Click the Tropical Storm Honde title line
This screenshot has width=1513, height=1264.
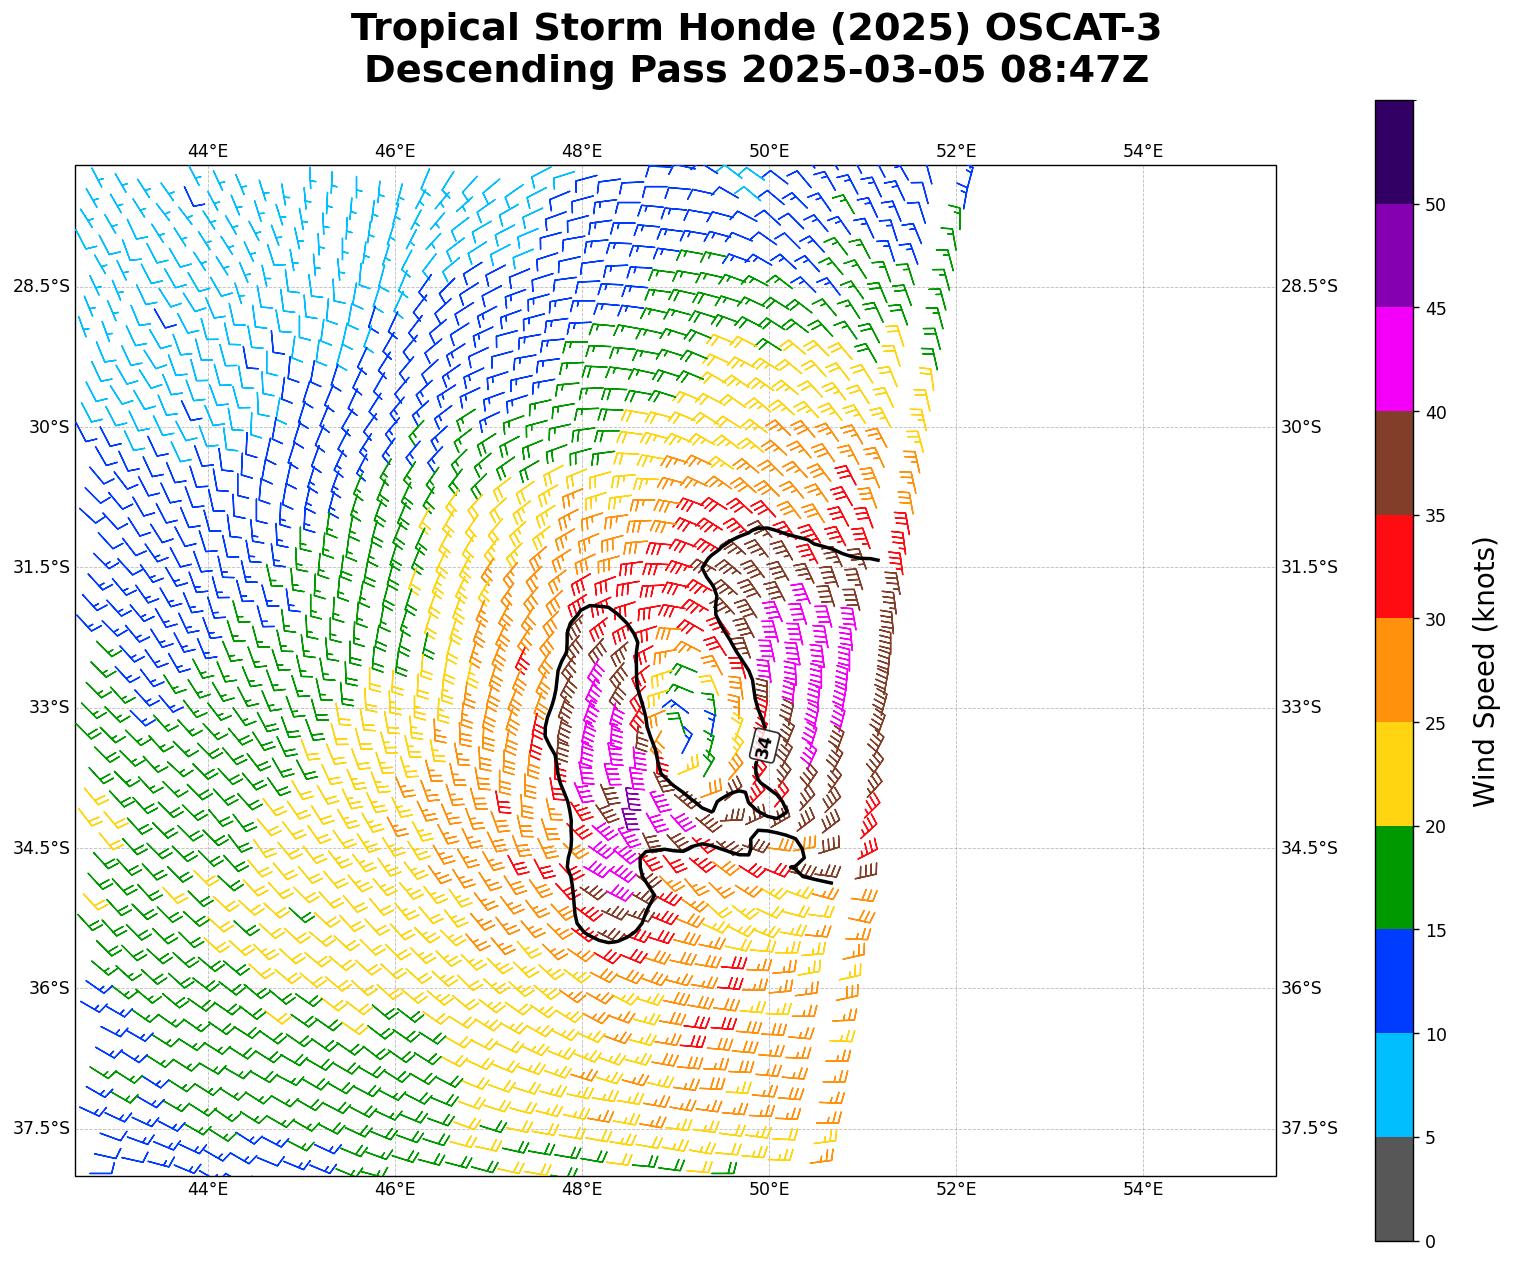(756, 28)
